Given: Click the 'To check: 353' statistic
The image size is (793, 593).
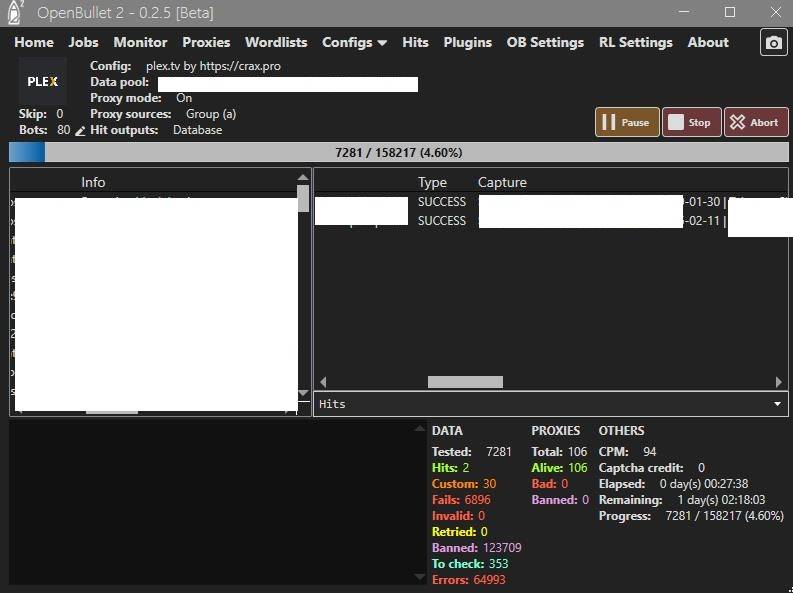Looking at the screenshot, I should pyautogui.click(x=470, y=564).
